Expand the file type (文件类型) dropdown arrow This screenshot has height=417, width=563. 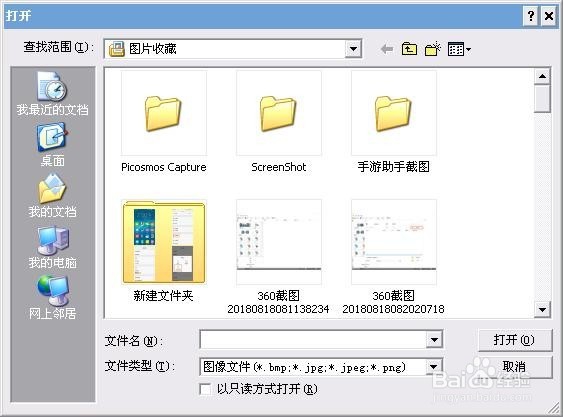[x=434, y=367]
